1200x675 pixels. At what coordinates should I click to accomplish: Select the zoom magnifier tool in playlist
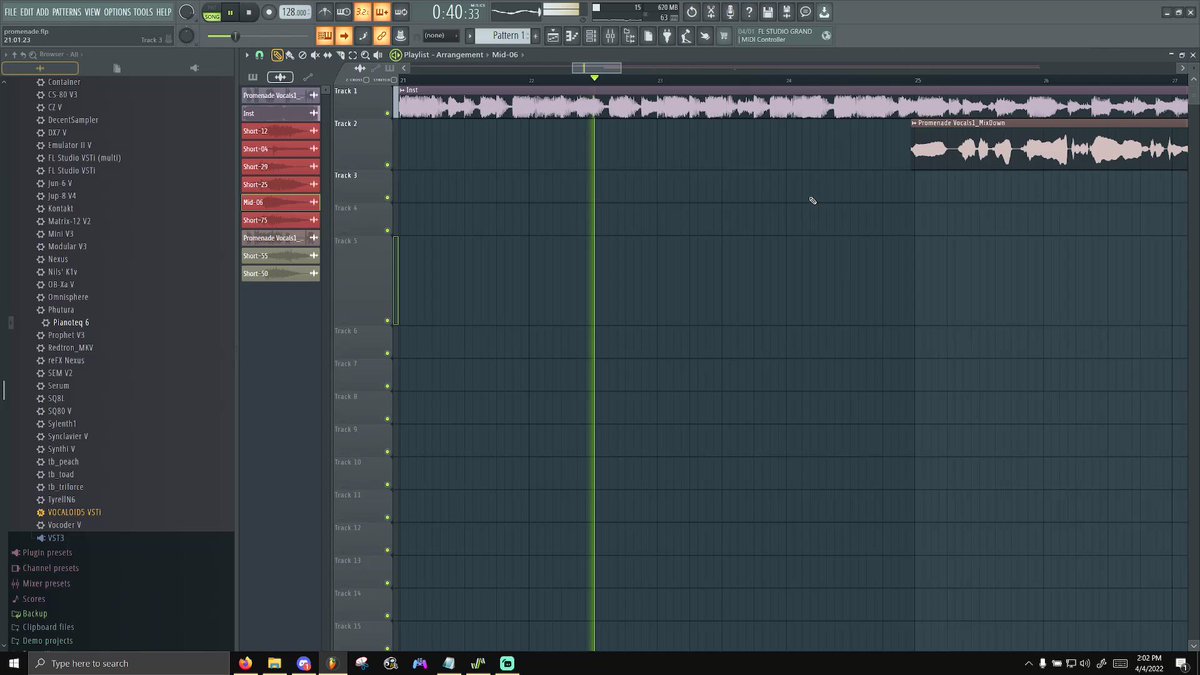[365, 55]
